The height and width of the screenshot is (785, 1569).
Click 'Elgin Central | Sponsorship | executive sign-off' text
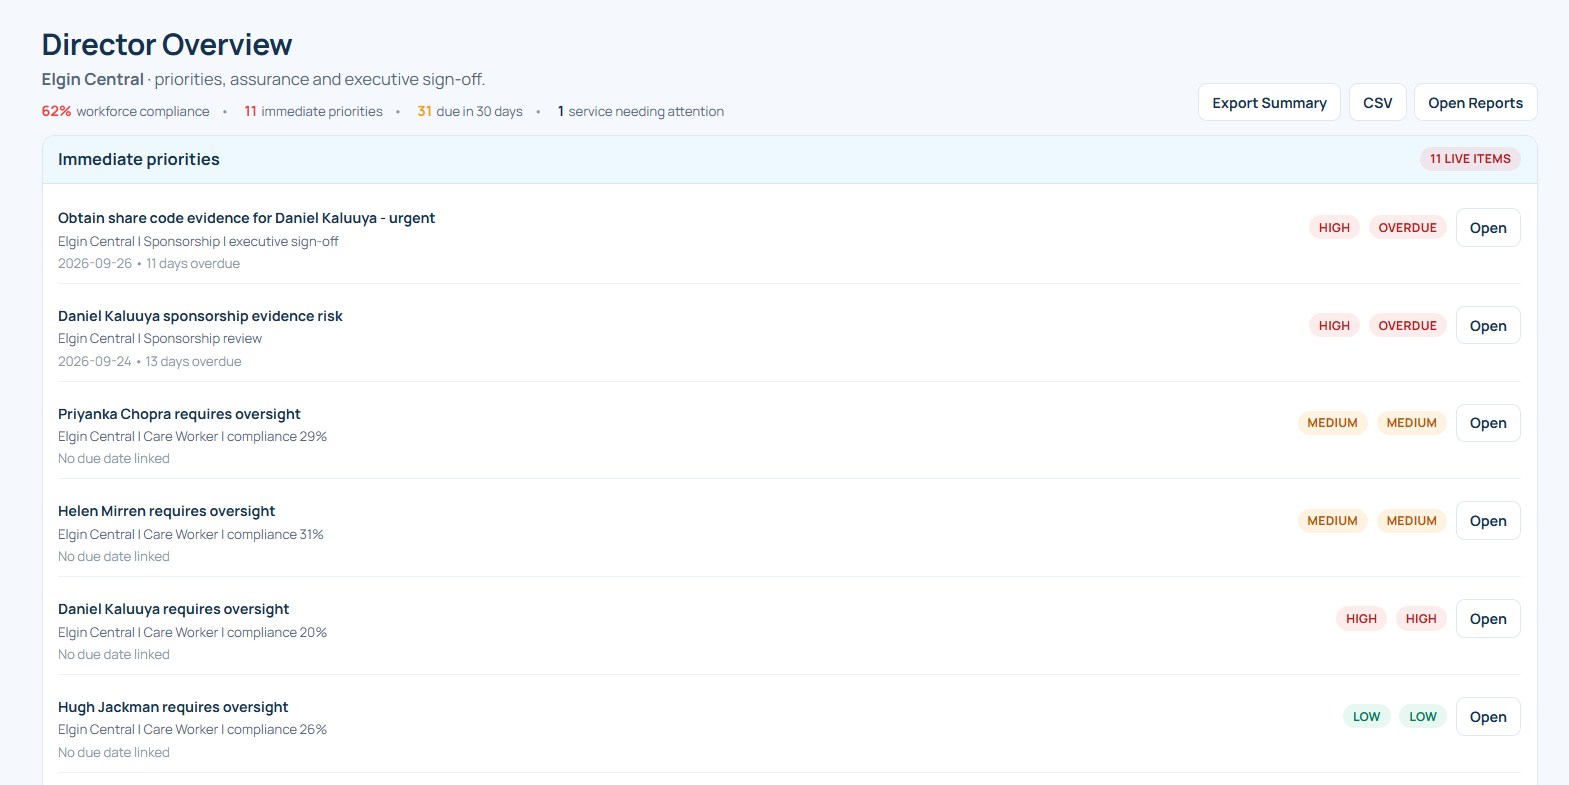pos(198,242)
